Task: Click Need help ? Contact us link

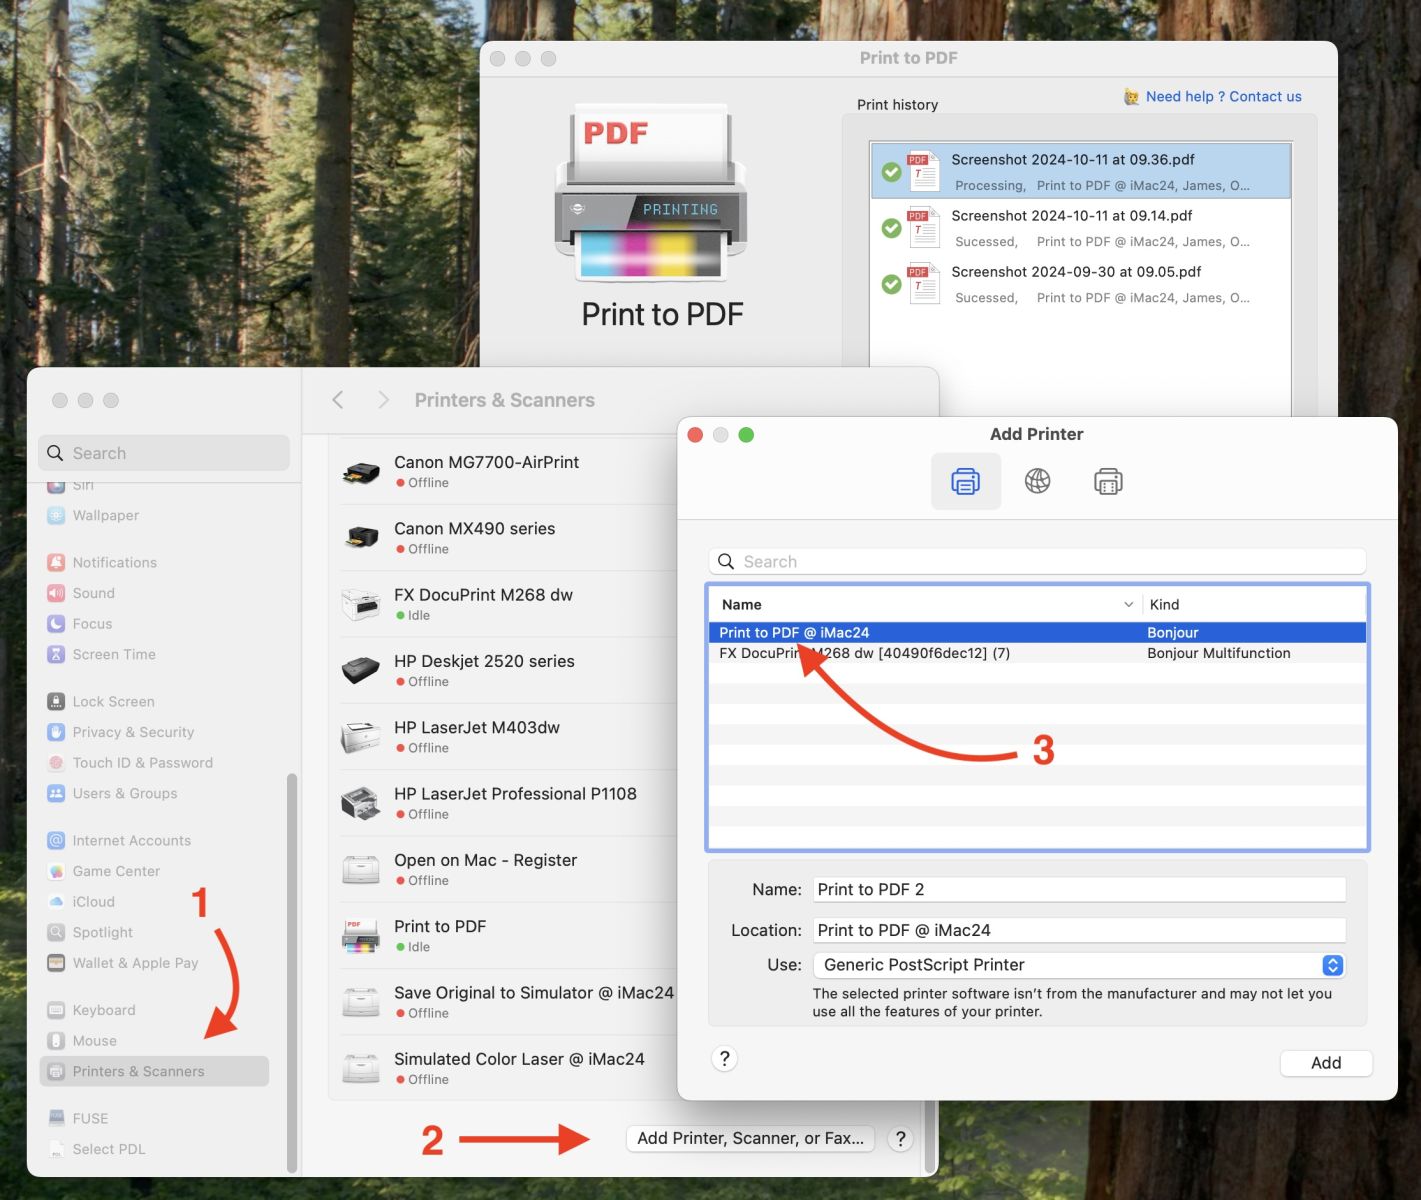Action: pos(1223,97)
